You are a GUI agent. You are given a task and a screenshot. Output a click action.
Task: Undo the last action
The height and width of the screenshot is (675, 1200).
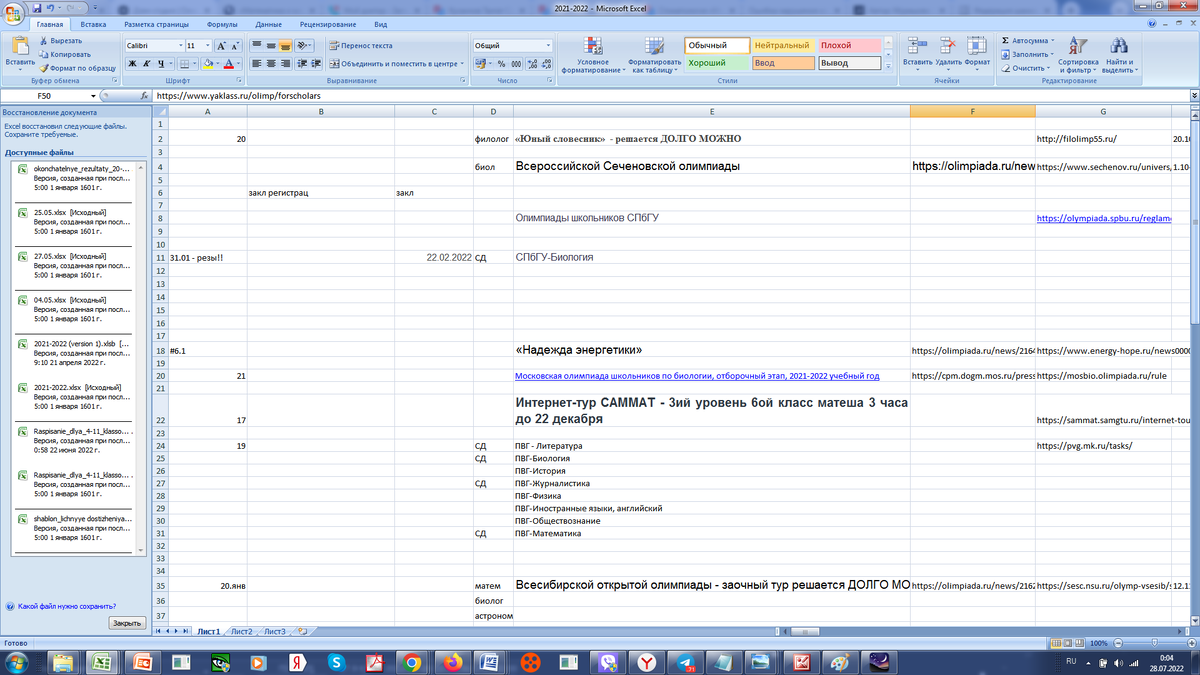52,7
